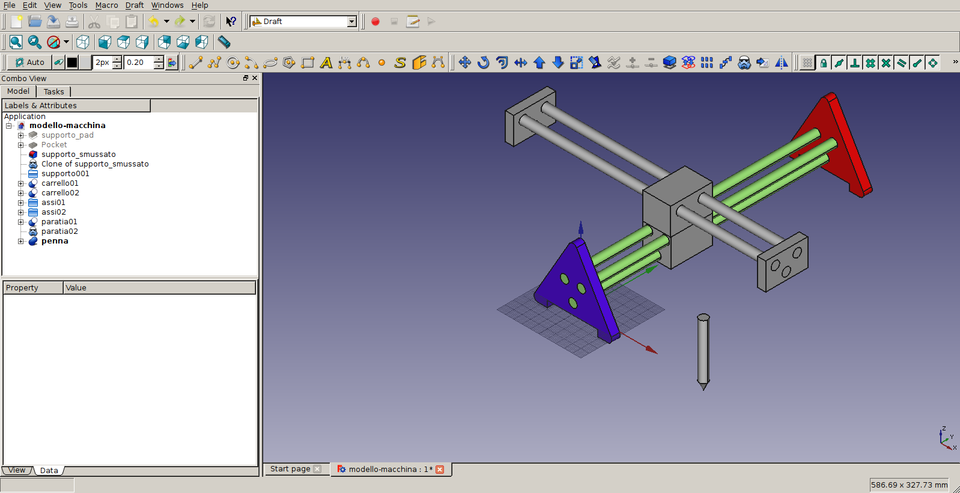This screenshot has width=960, height=493.
Task: Select the Draft Dimension tool
Action: tap(345, 62)
